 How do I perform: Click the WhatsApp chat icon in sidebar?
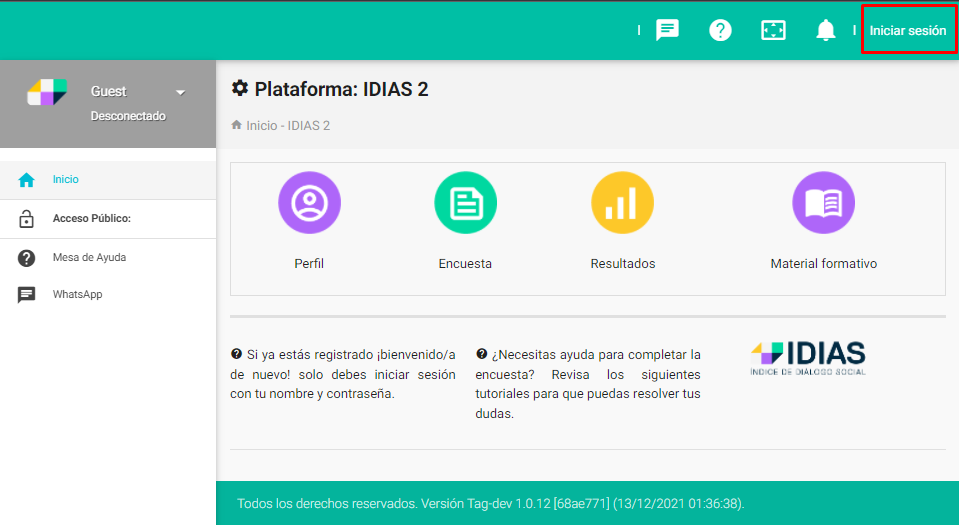pyautogui.click(x=26, y=295)
